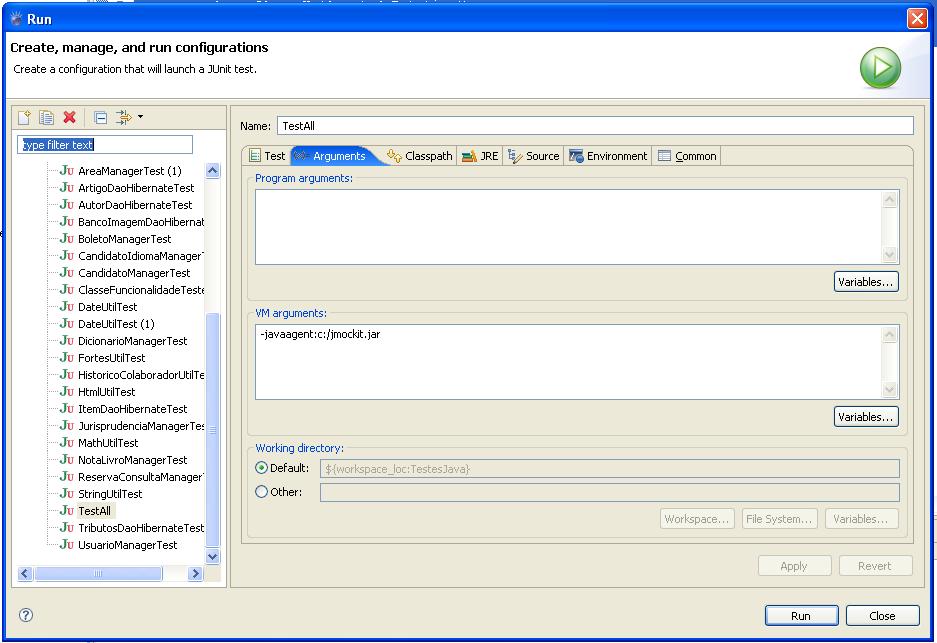Image resolution: width=937 pixels, height=643 pixels.
Task: Click the JUnit icon beside ArtigoDaoHibernateTest
Action: click(x=66, y=188)
